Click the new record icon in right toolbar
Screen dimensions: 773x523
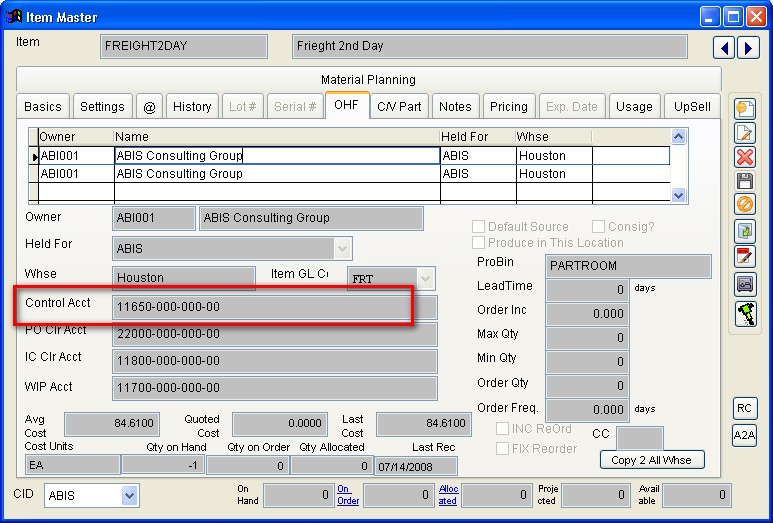pos(744,109)
